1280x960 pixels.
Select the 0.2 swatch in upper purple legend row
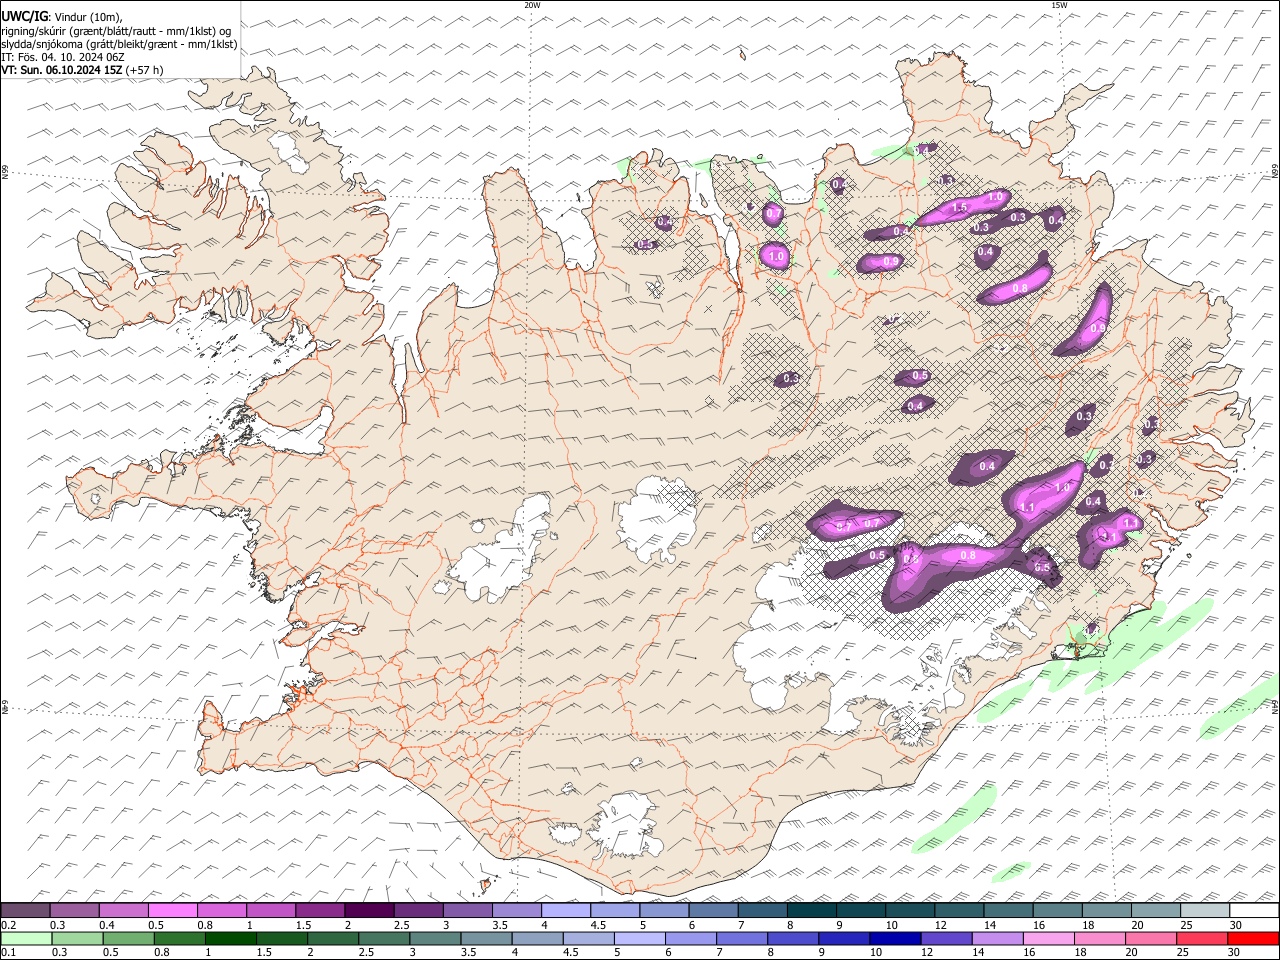coord(25,911)
